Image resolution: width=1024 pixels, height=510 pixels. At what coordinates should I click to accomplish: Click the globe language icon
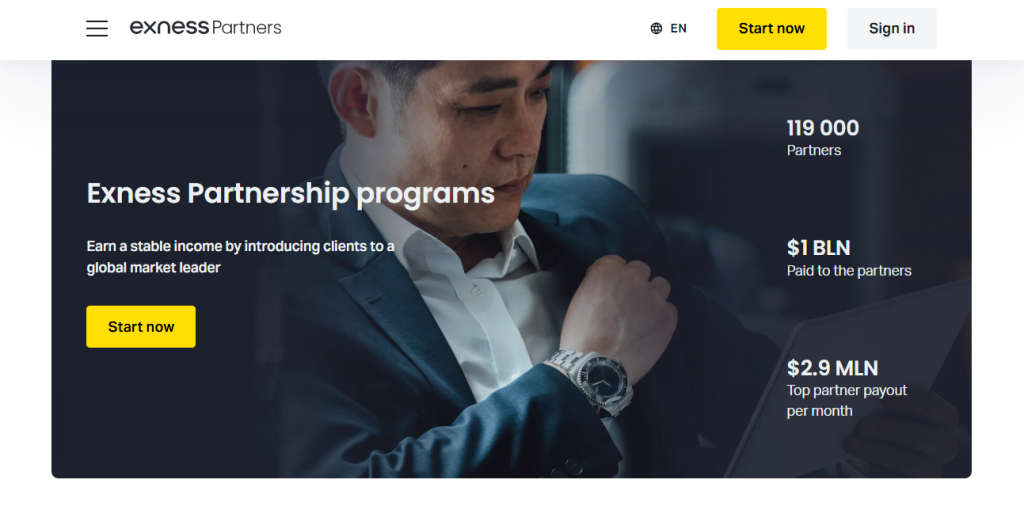pyautogui.click(x=656, y=28)
